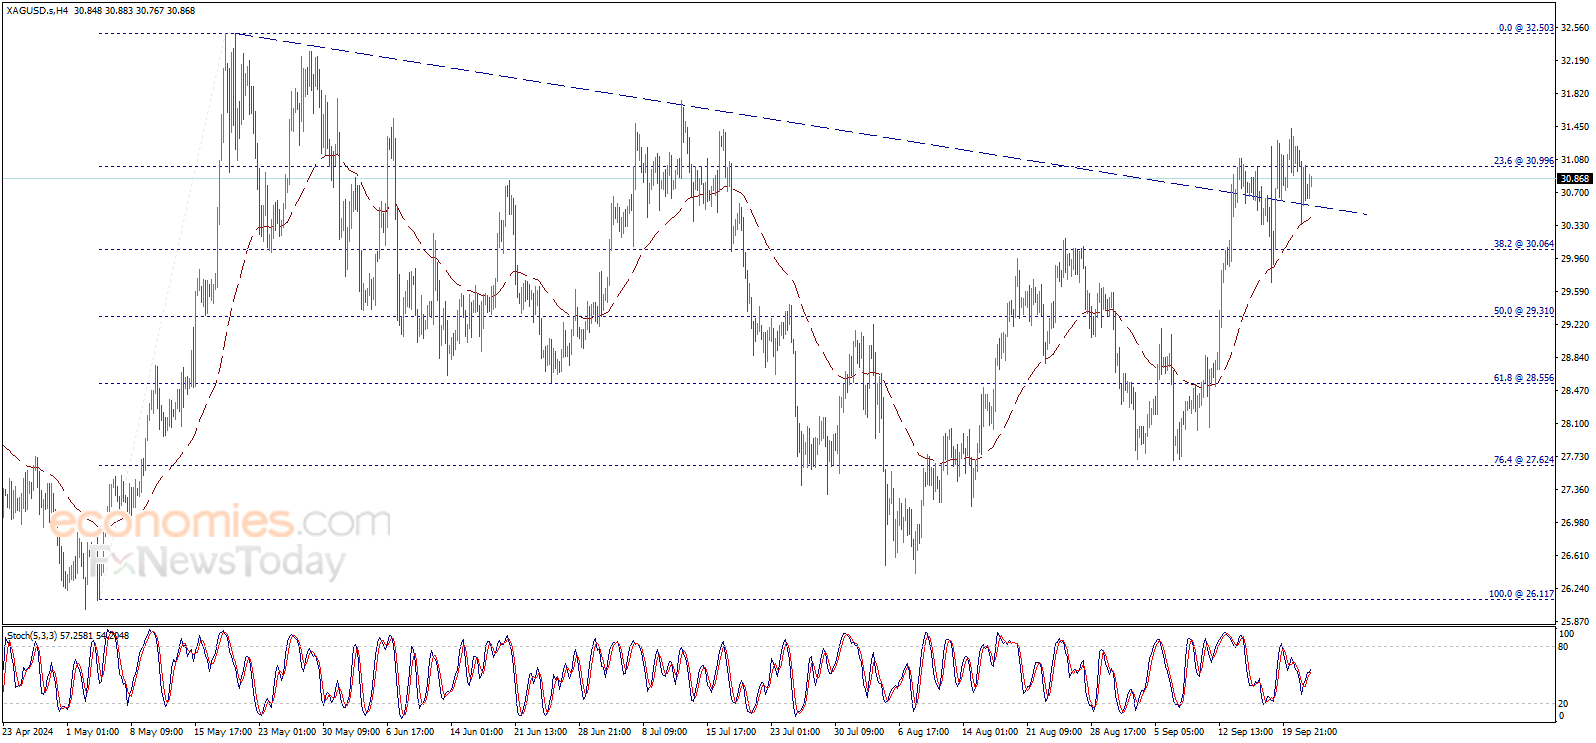The height and width of the screenshot is (743, 1596).
Task: Select the 19 Sep 21:00 date marker
Action: (1309, 732)
